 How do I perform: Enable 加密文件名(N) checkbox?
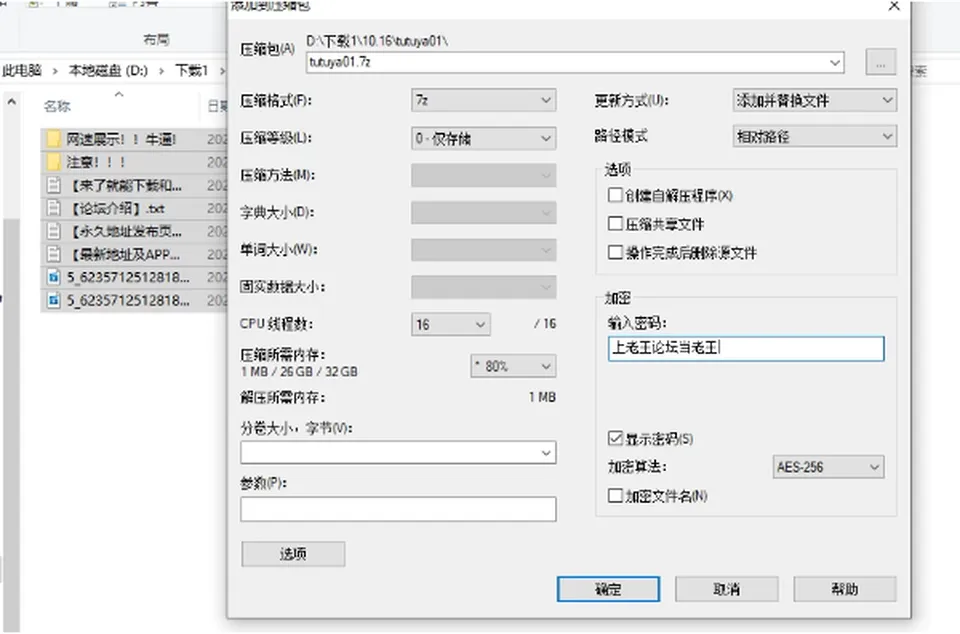pos(615,496)
